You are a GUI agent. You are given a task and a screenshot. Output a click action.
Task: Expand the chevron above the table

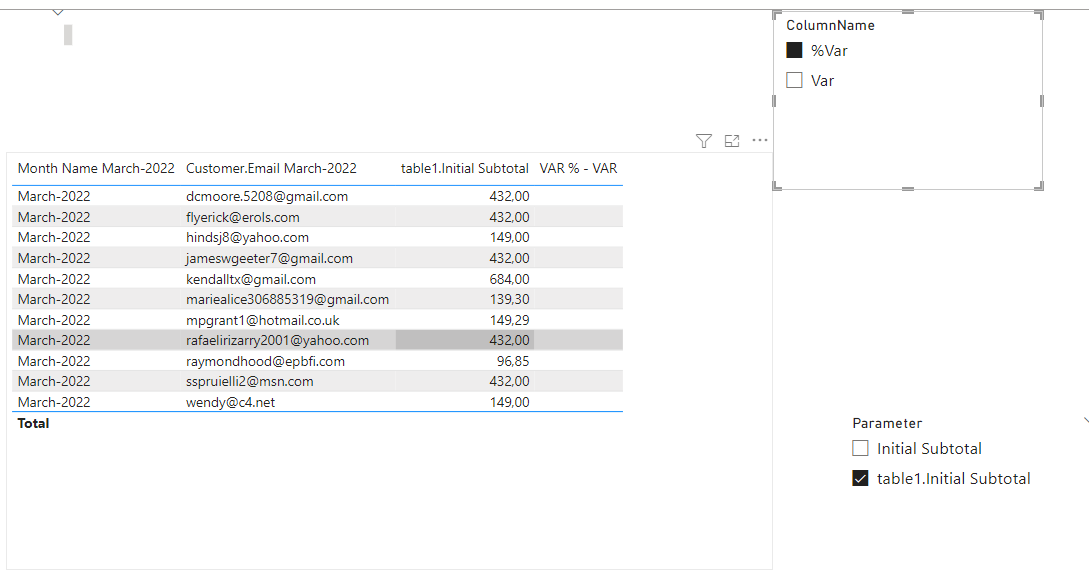tap(58, 12)
